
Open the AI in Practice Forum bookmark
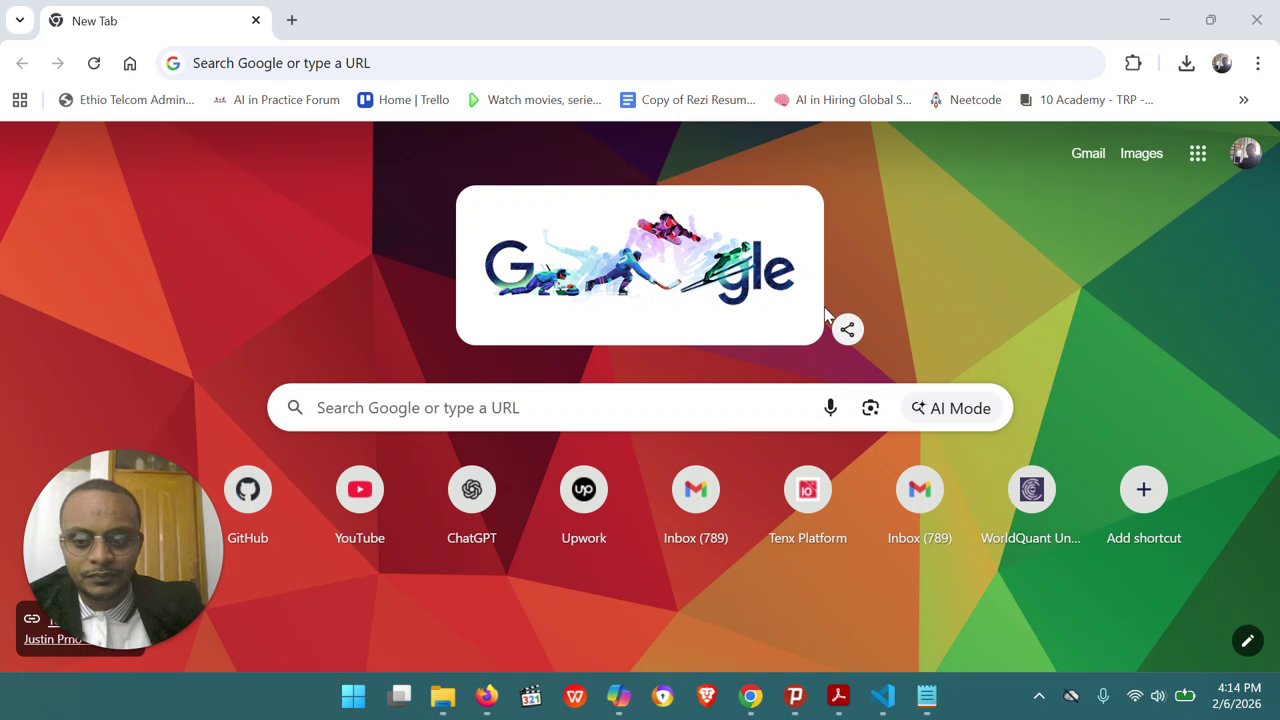[x=277, y=100]
